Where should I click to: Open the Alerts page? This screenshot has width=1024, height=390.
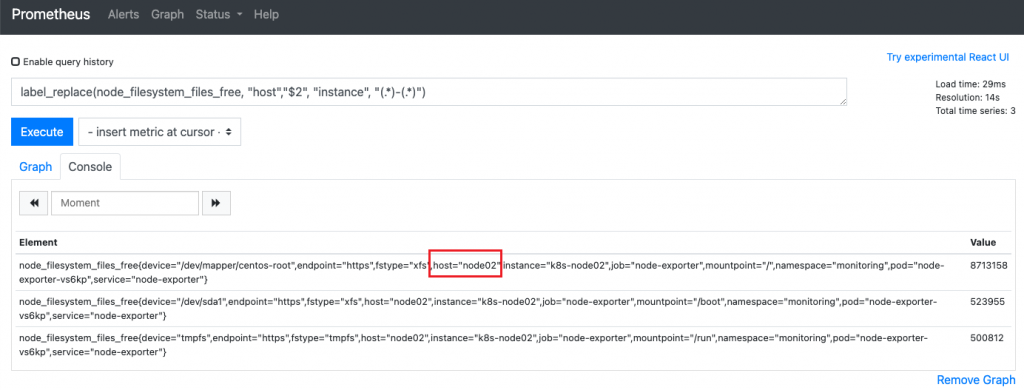123,14
